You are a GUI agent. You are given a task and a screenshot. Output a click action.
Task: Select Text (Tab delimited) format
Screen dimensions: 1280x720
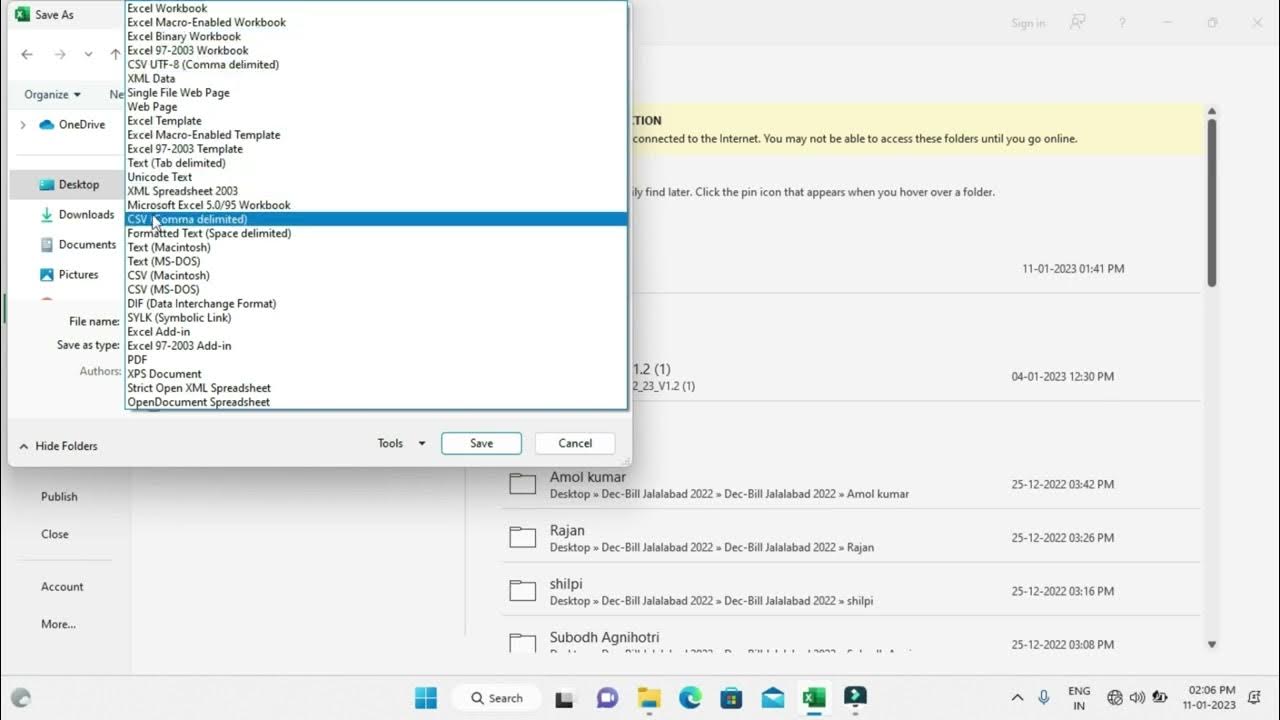tap(376, 162)
